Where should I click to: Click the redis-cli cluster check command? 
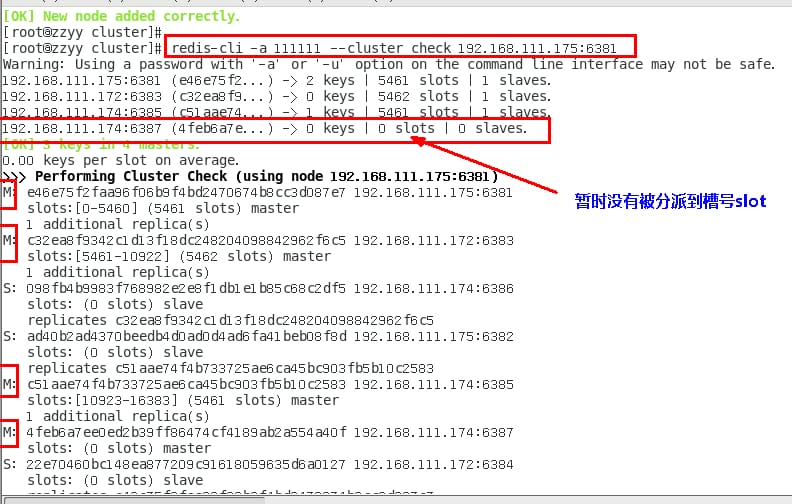click(x=400, y=47)
